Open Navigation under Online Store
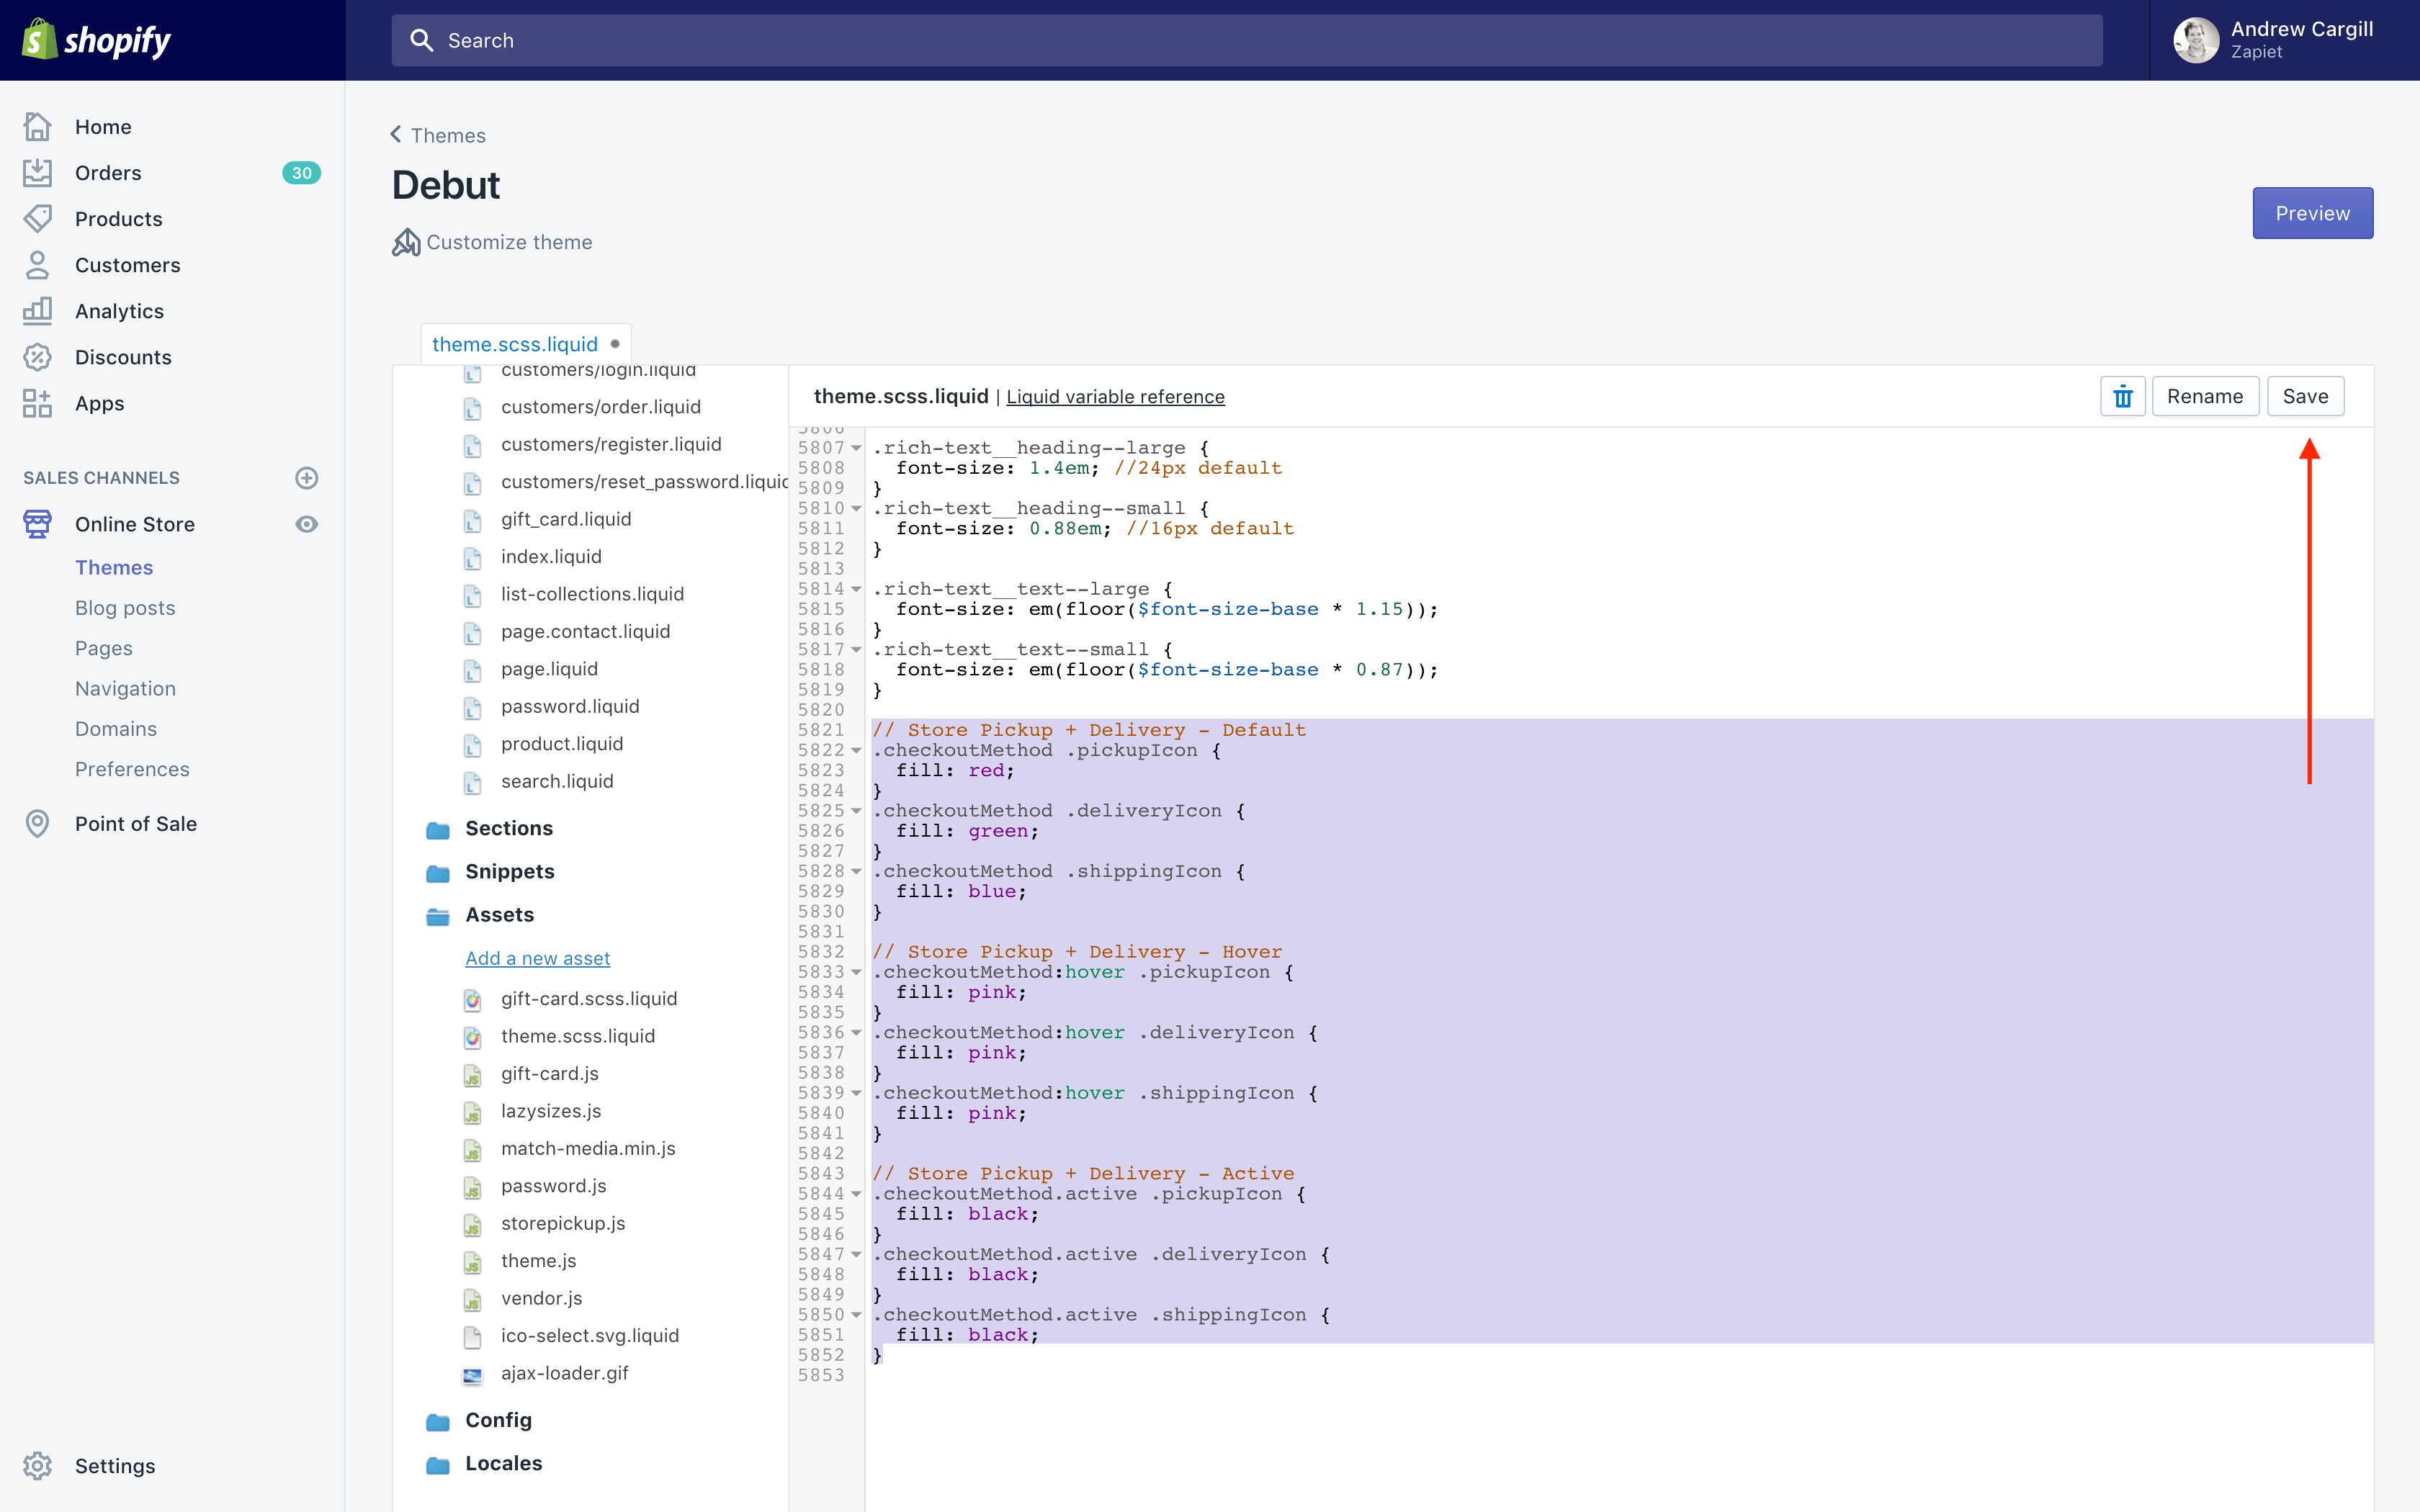Viewport: 2420px width, 1512px height. pyautogui.click(x=125, y=688)
